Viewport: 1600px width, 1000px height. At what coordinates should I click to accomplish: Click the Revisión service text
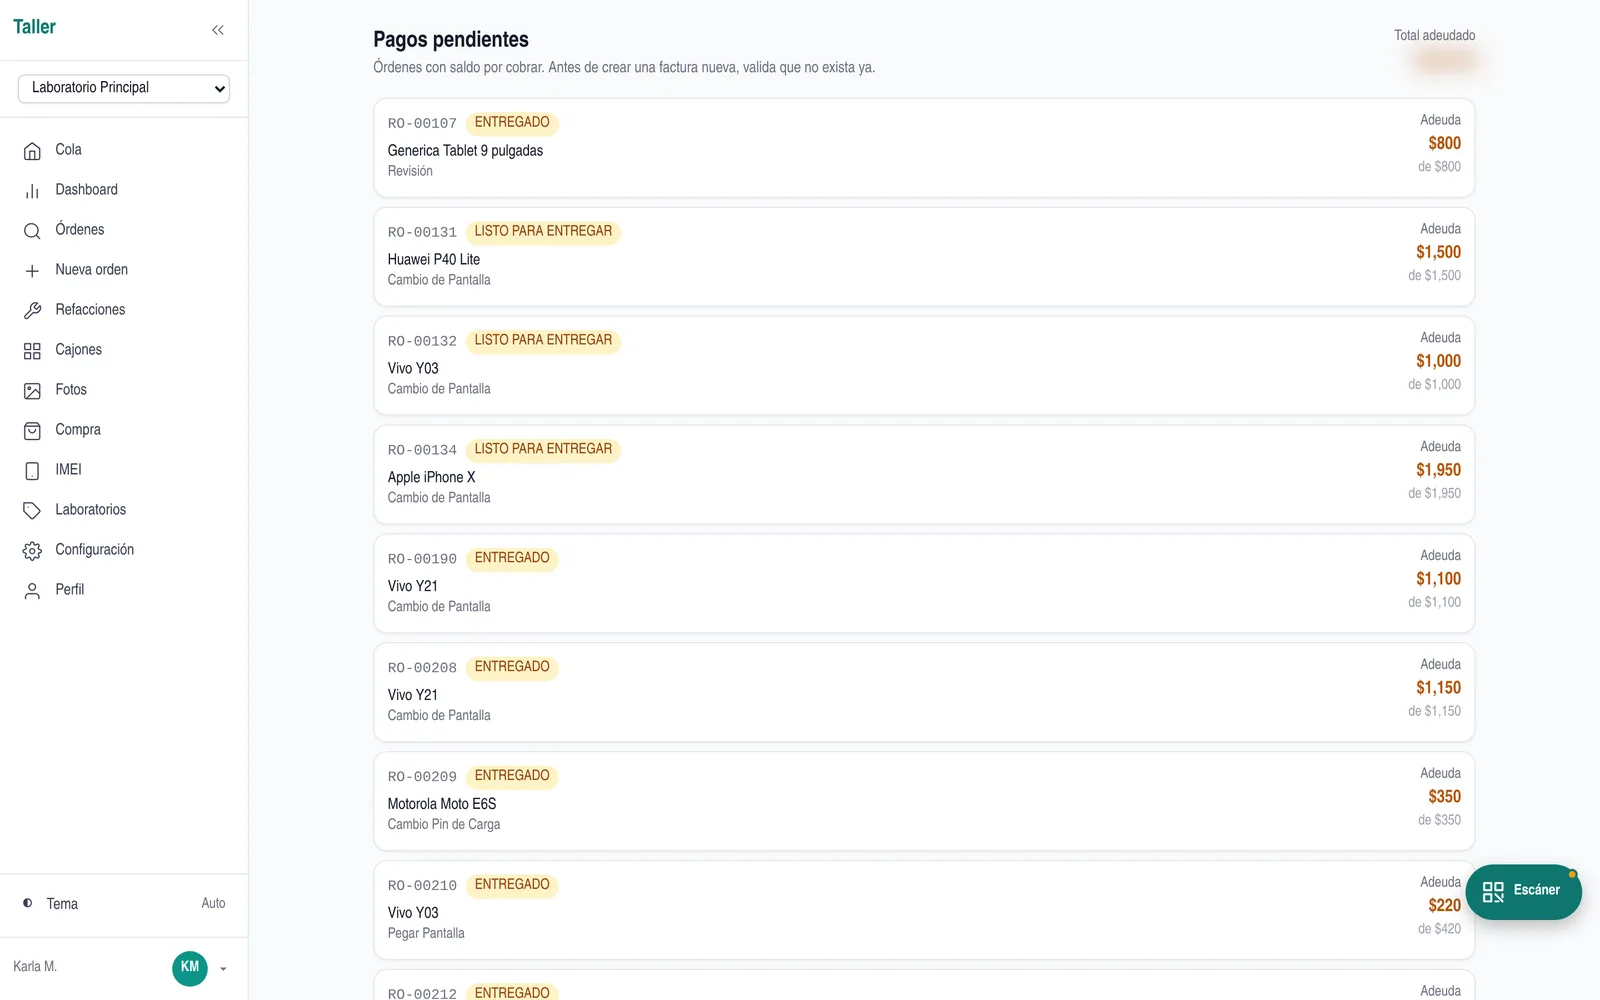click(x=410, y=171)
